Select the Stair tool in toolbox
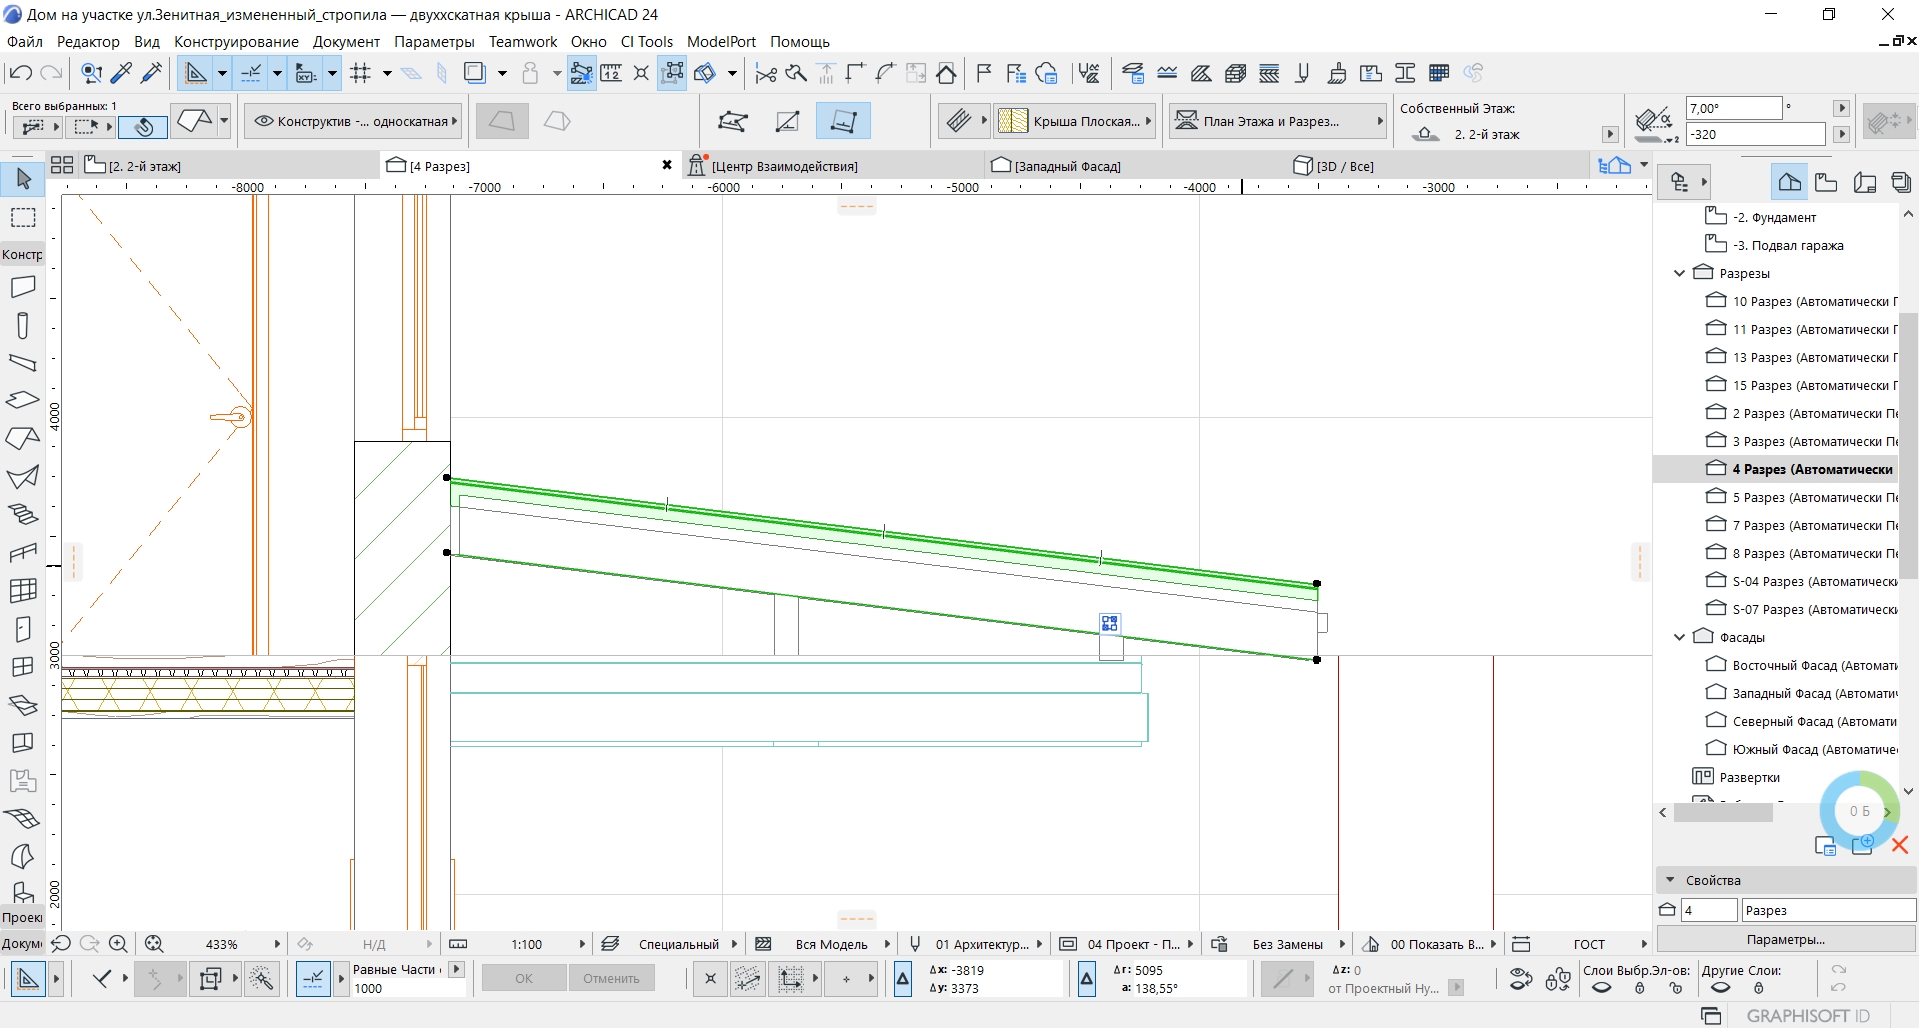The height and width of the screenshot is (1028, 1919). pyautogui.click(x=23, y=515)
